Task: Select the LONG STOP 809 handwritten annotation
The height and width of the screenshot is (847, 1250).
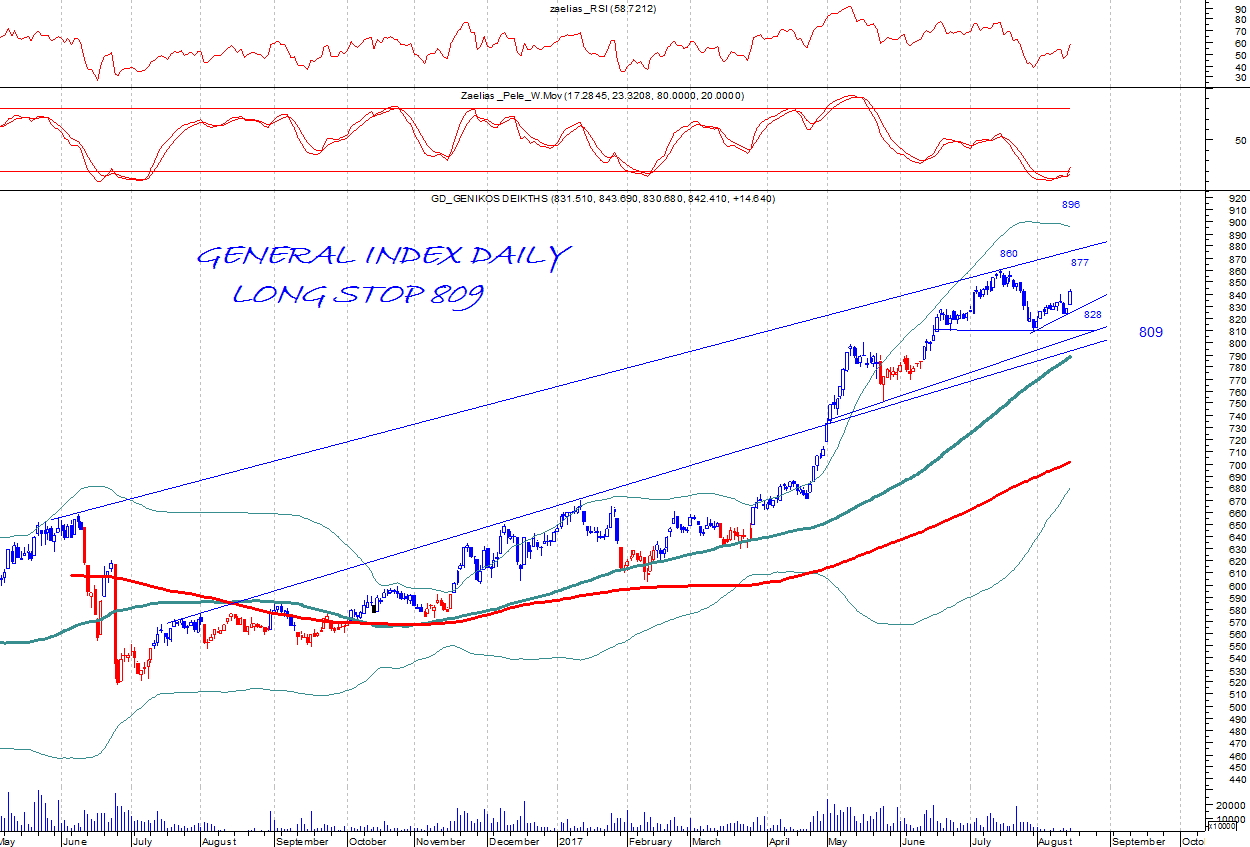Action: click(x=358, y=295)
